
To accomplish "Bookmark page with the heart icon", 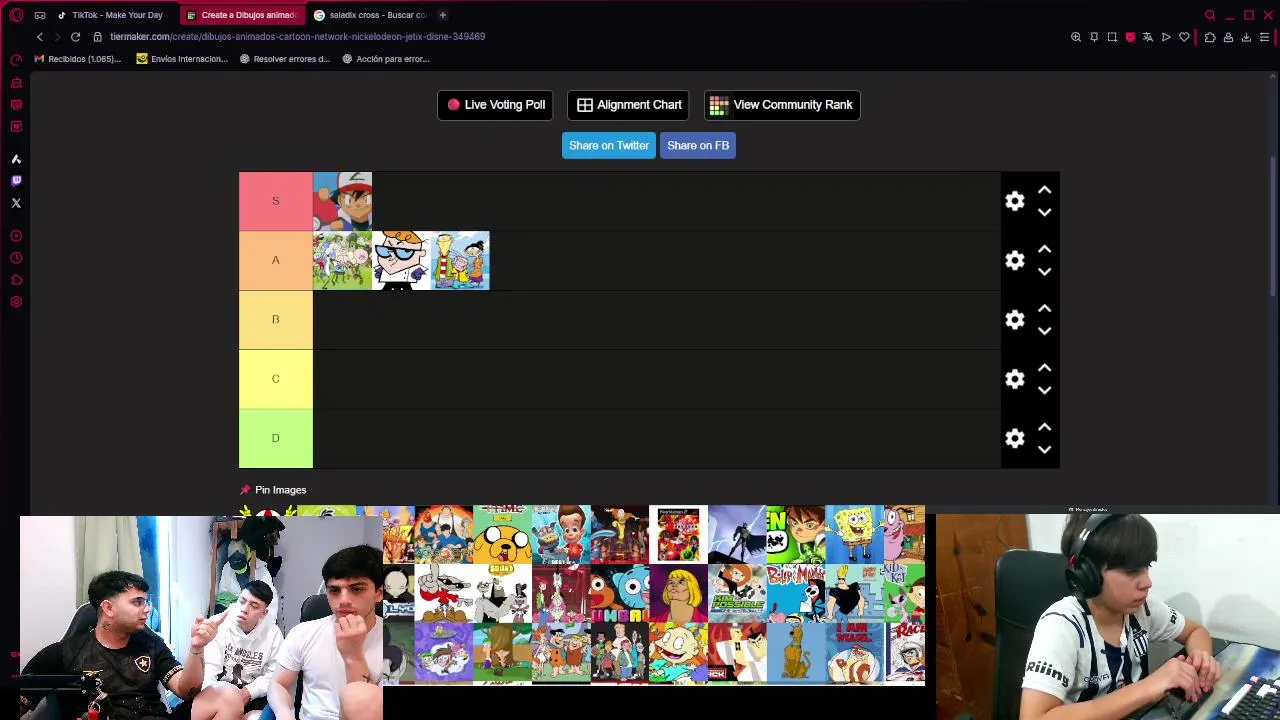I will click(x=1184, y=37).
